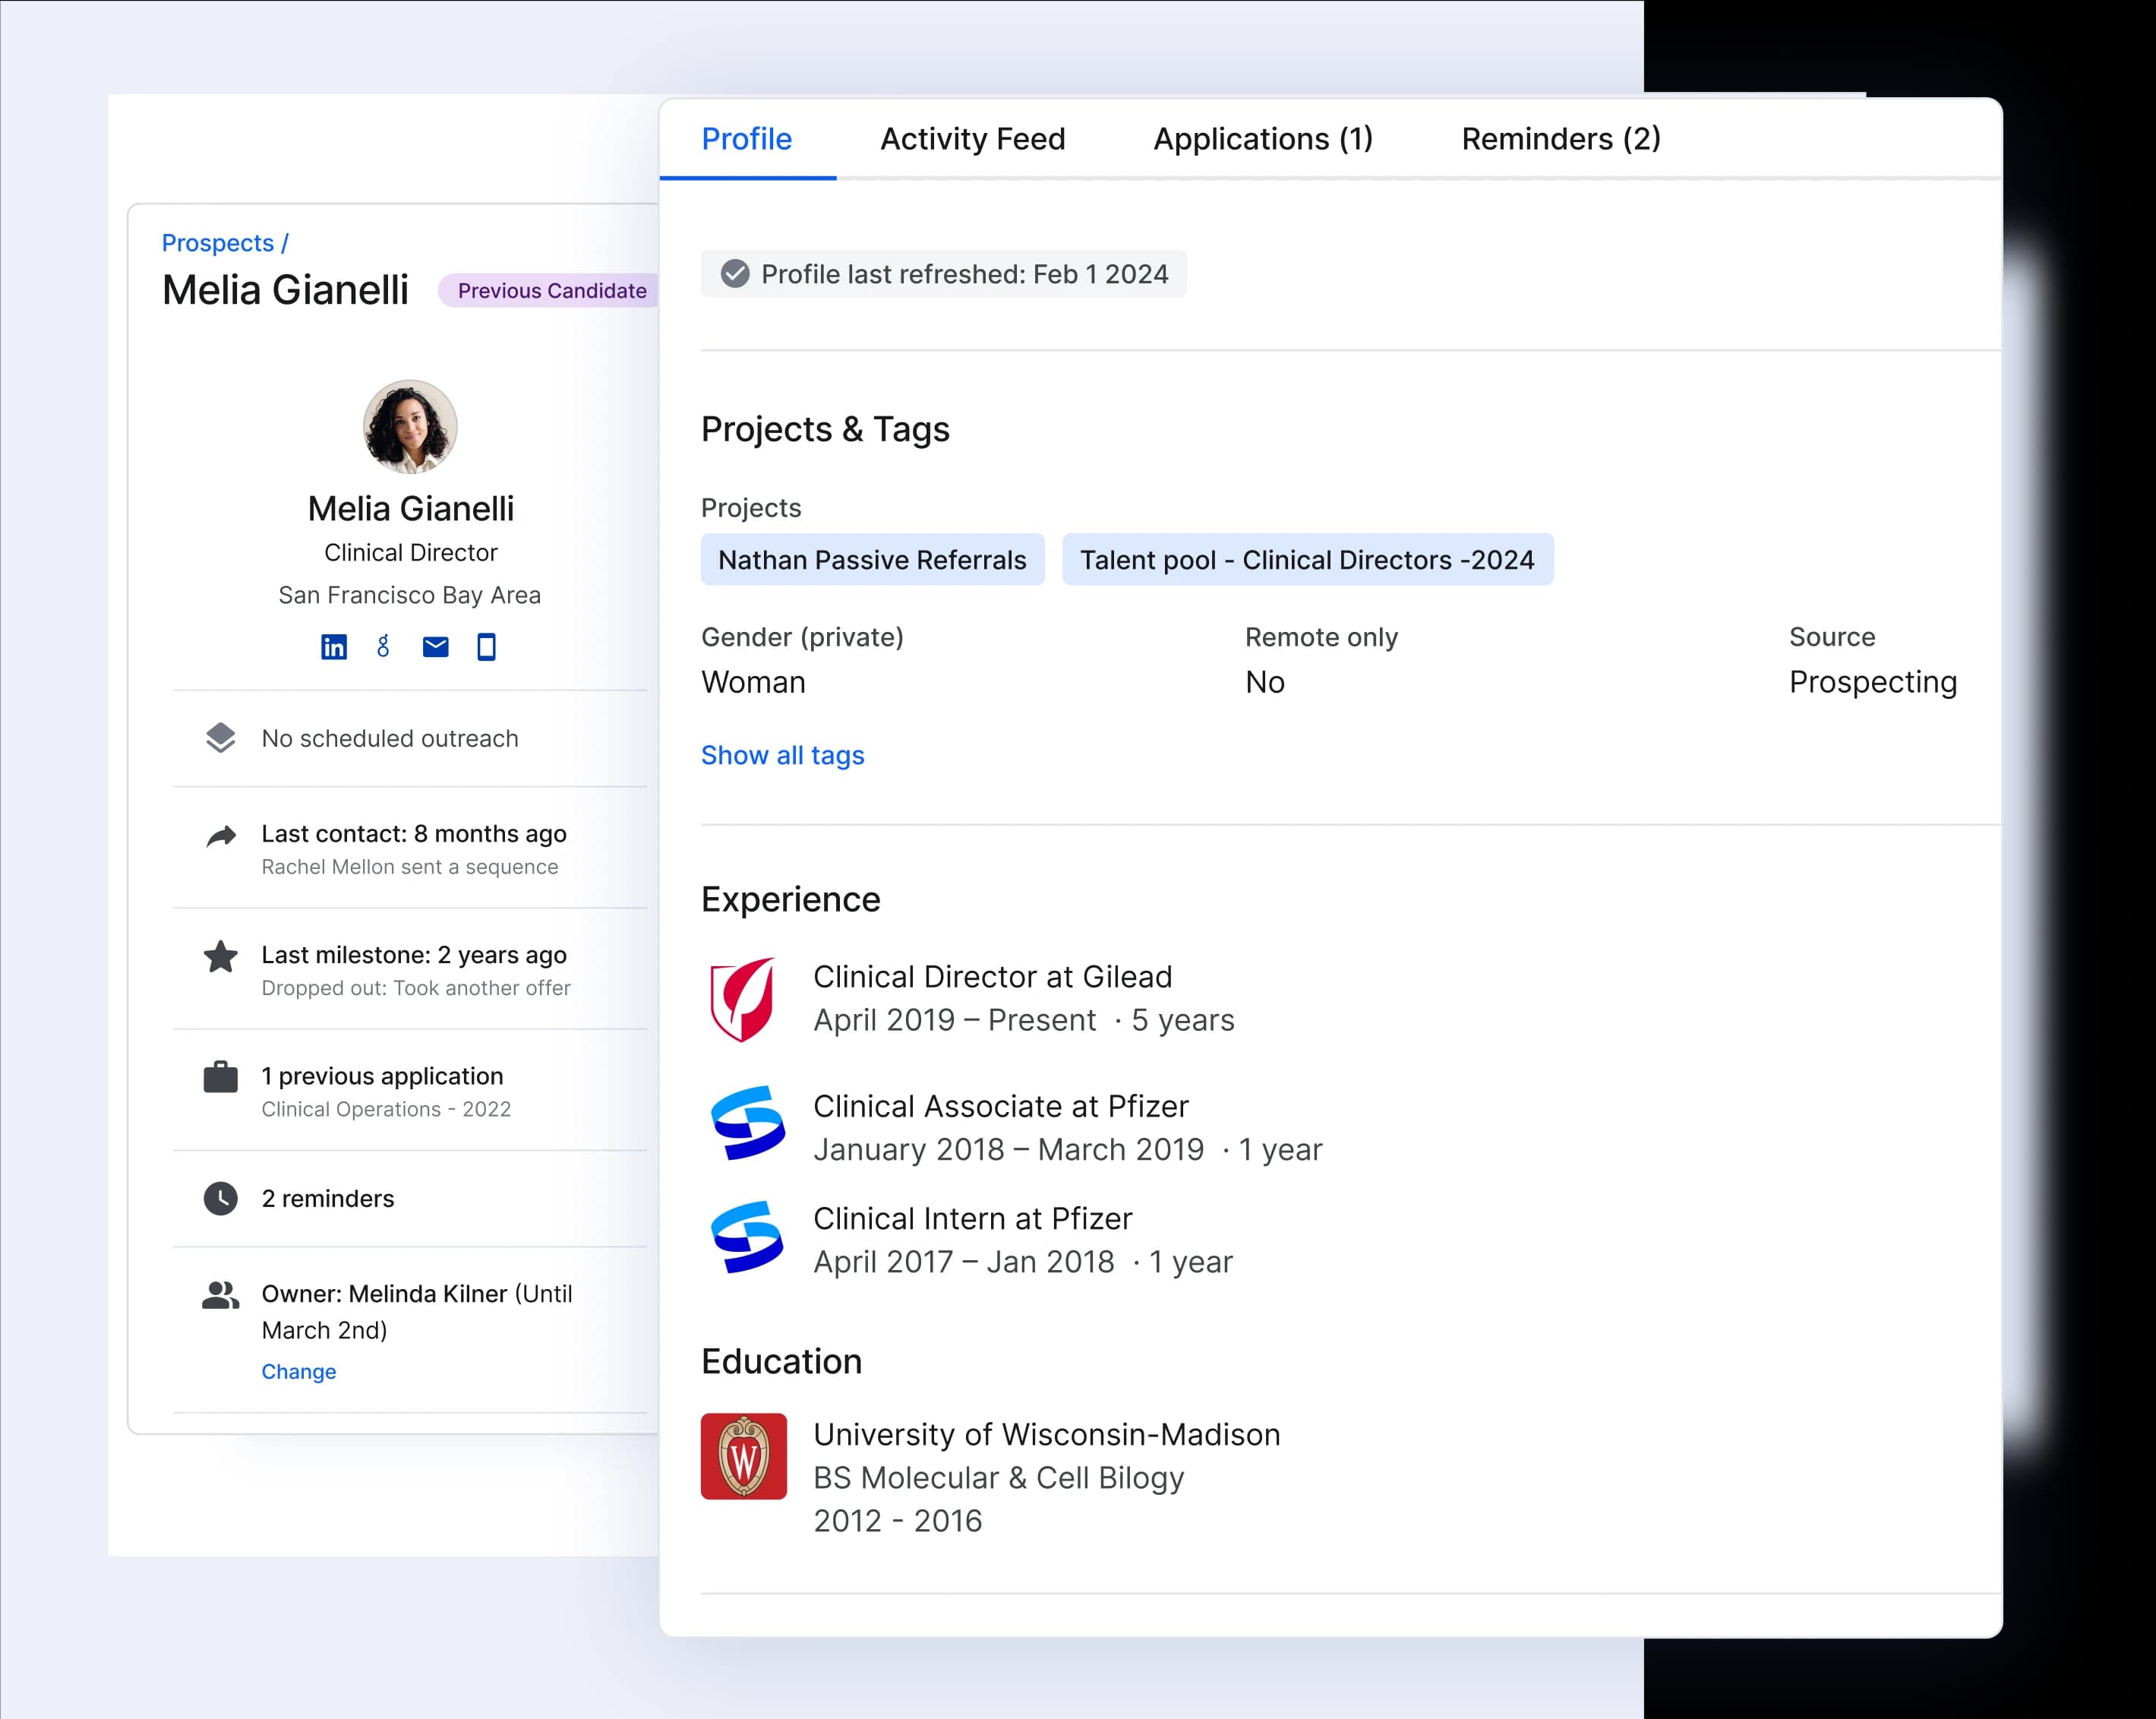Click the profile refreshed checkmark icon
This screenshot has width=2156, height=1719.
[x=735, y=274]
